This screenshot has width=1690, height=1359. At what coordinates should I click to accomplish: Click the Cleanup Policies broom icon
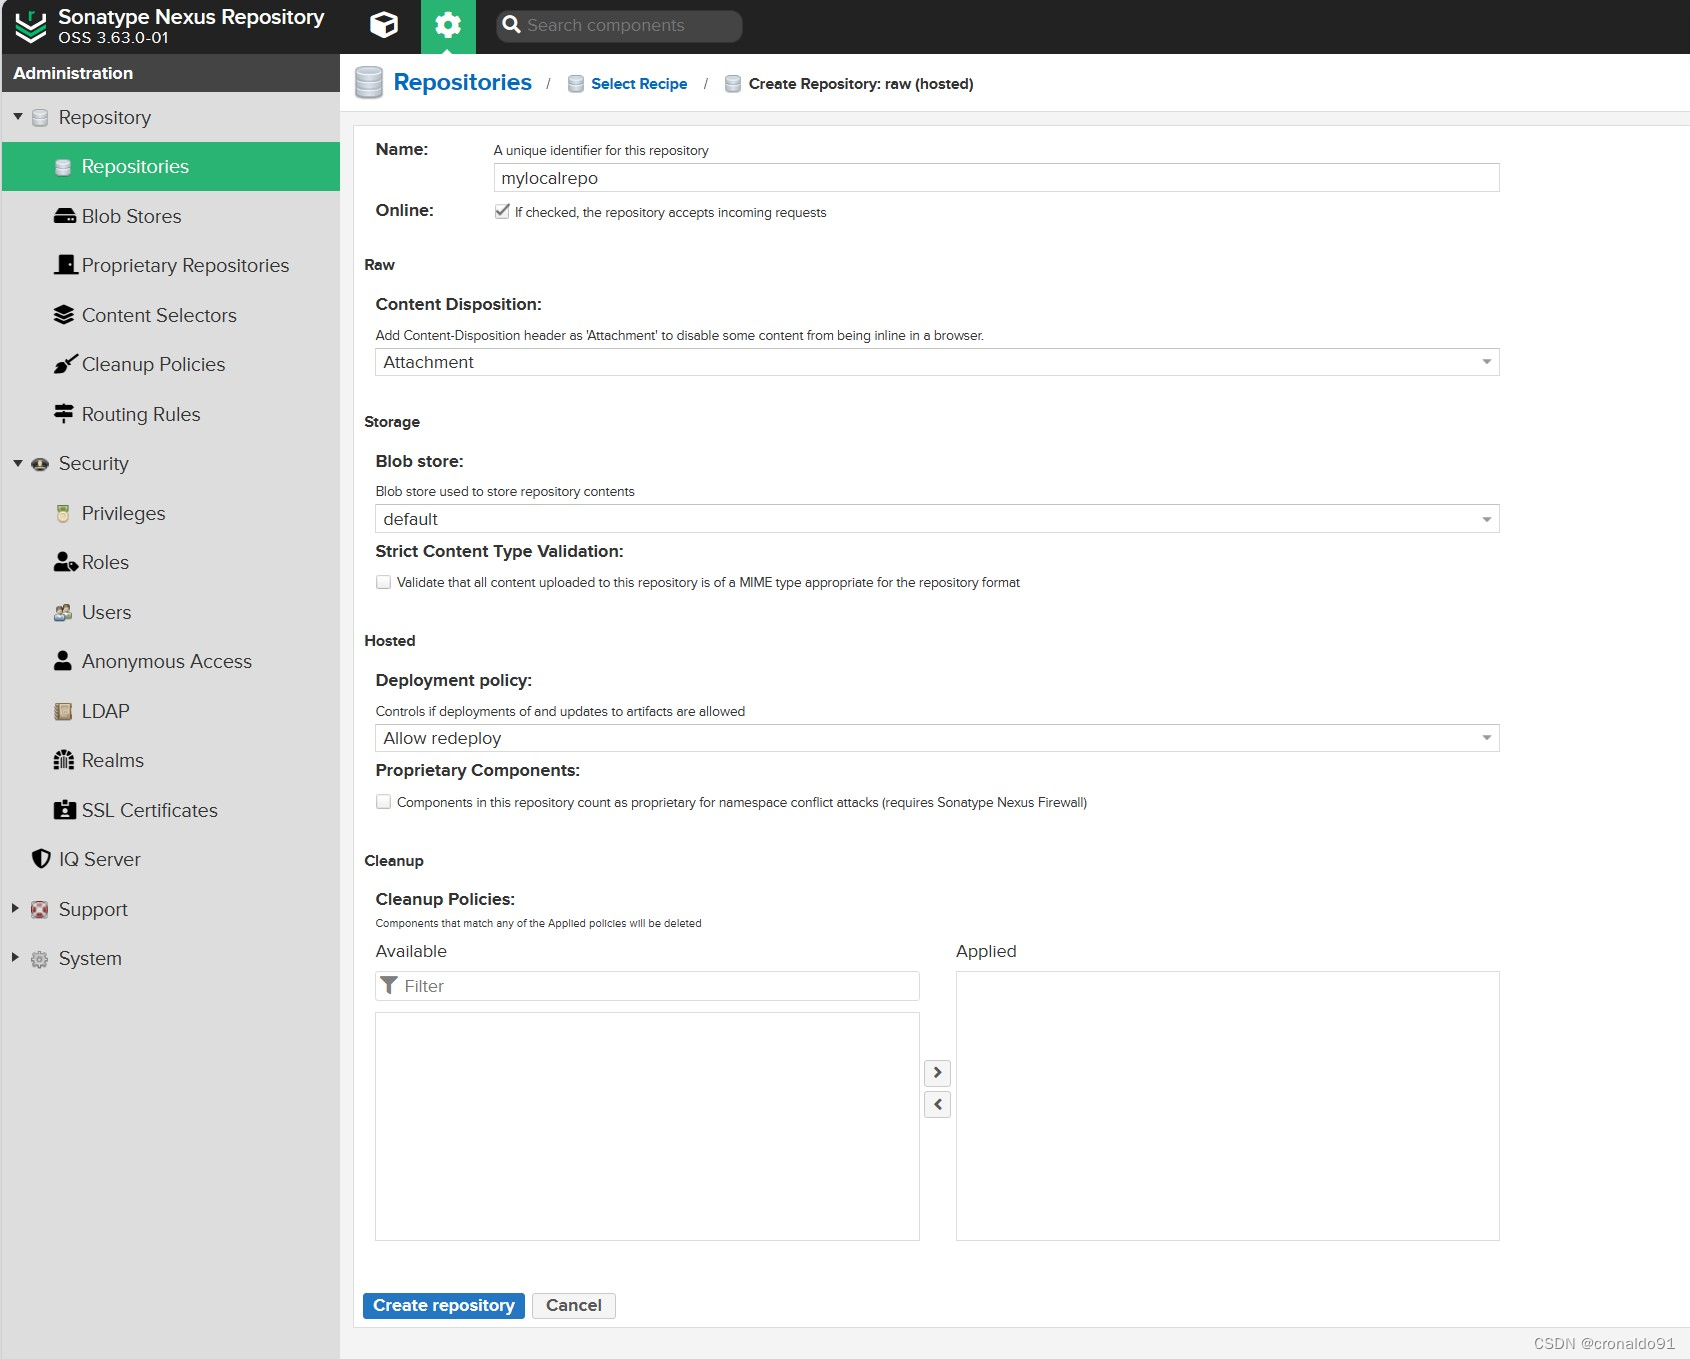pyautogui.click(x=65, y=364)
